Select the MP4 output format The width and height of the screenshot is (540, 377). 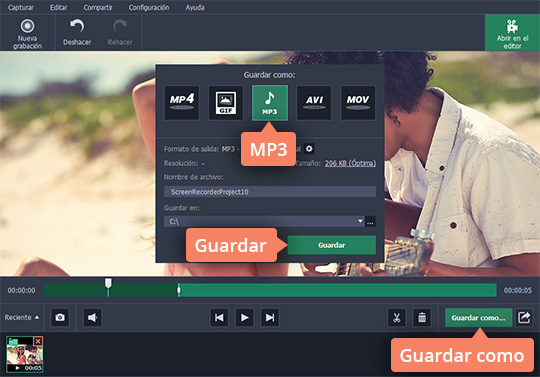pyautogui.click(x=182, y=103)
